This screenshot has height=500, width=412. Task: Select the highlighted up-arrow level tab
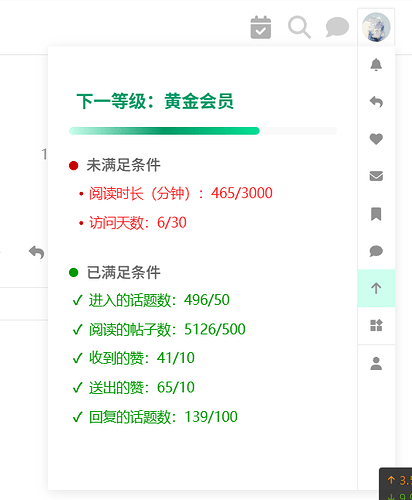(x=376, y=288)
